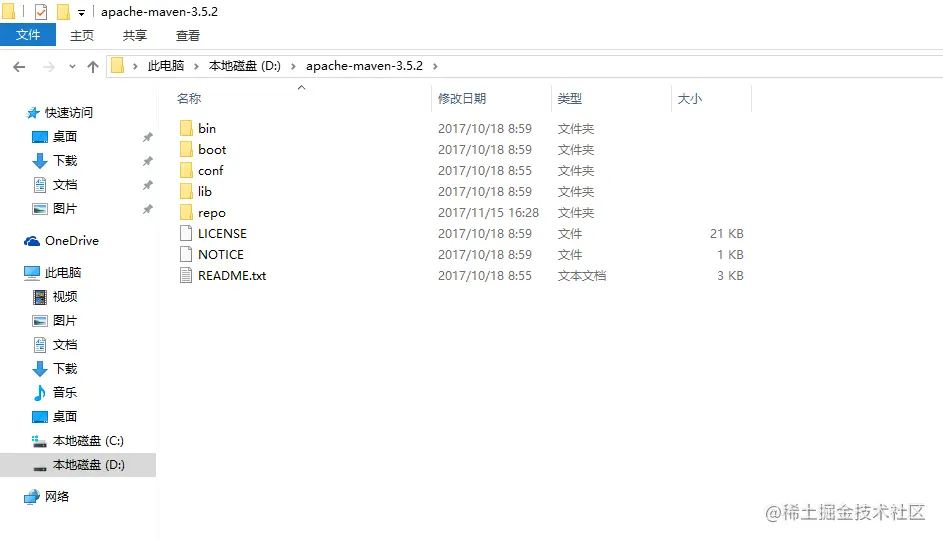Screen dimensions: 943x540
Task: Click the 2017/11/15 16:28 date cell
Action: (488, 212)
